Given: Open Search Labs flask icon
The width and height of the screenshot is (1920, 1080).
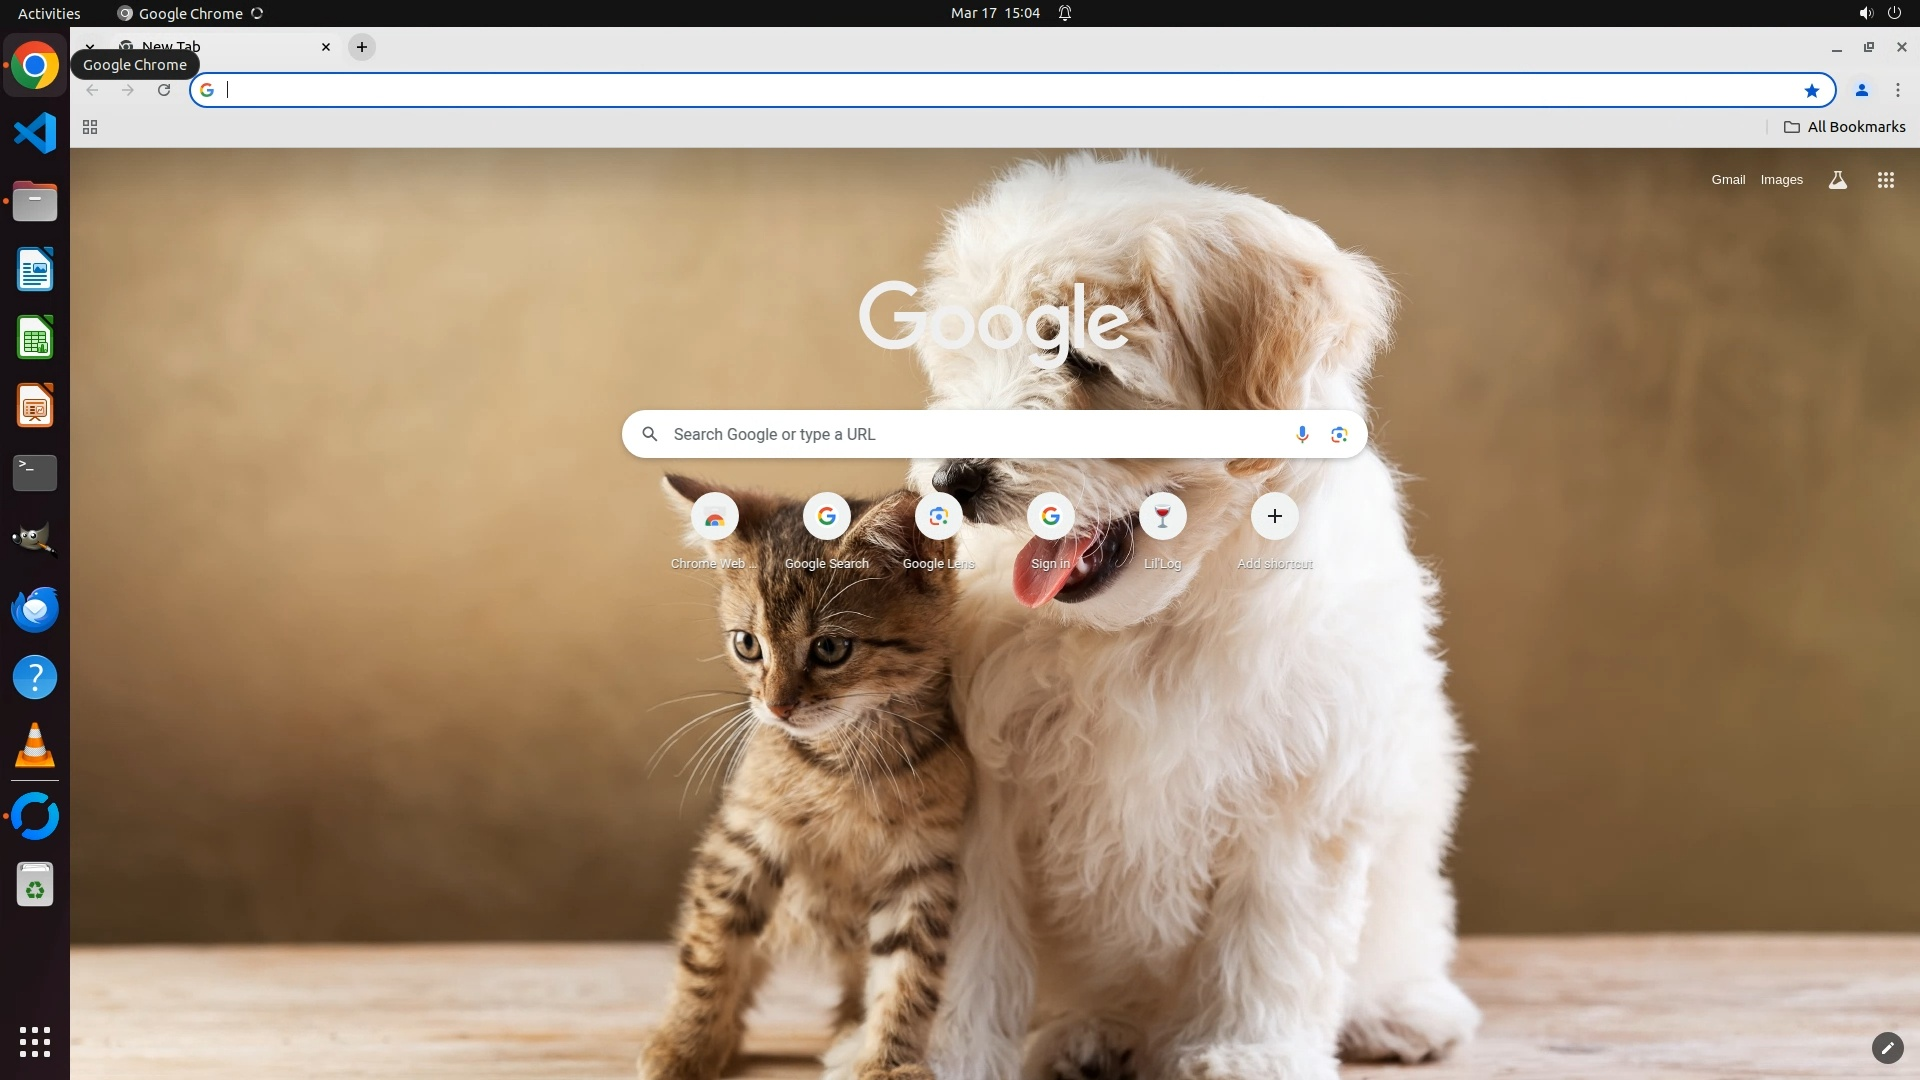Looking at the screenshot, I should [x=1837, y=180].
